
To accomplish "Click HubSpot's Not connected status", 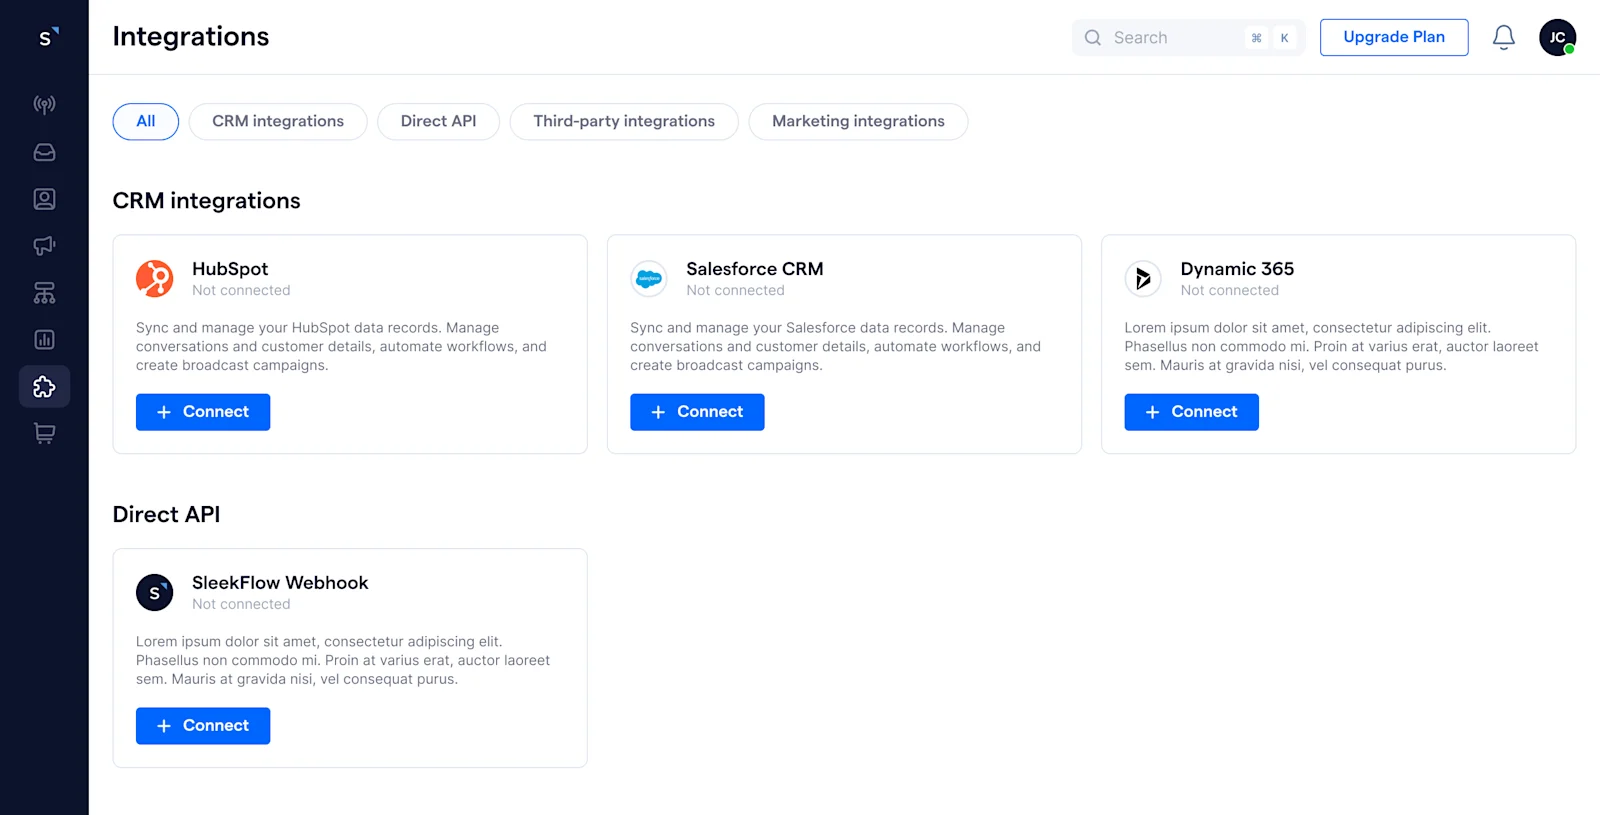I will tap(241, 291).
